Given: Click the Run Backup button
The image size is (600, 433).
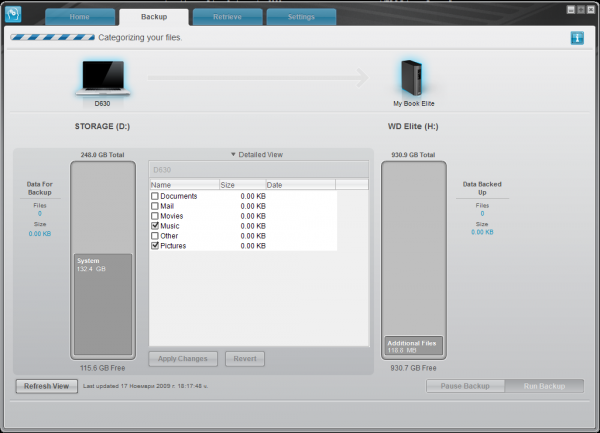Looking at the screenshot, I should (545, 386).
